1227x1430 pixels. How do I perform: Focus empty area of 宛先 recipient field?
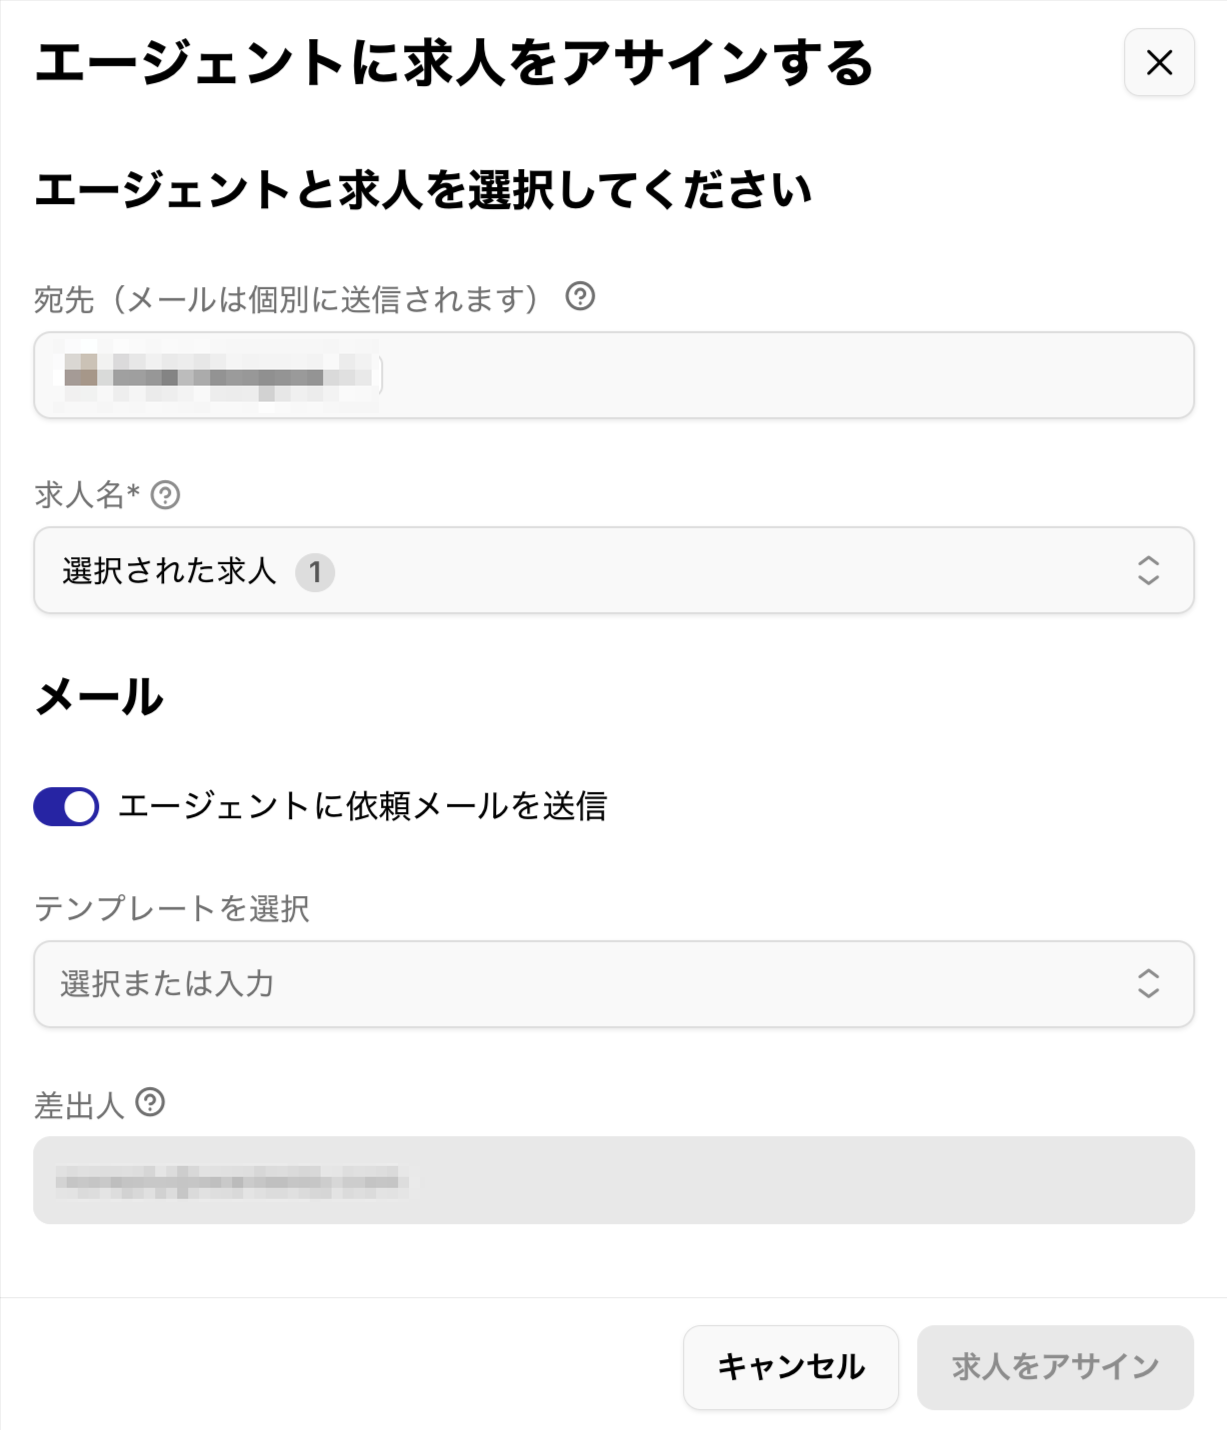coord(780,375)
